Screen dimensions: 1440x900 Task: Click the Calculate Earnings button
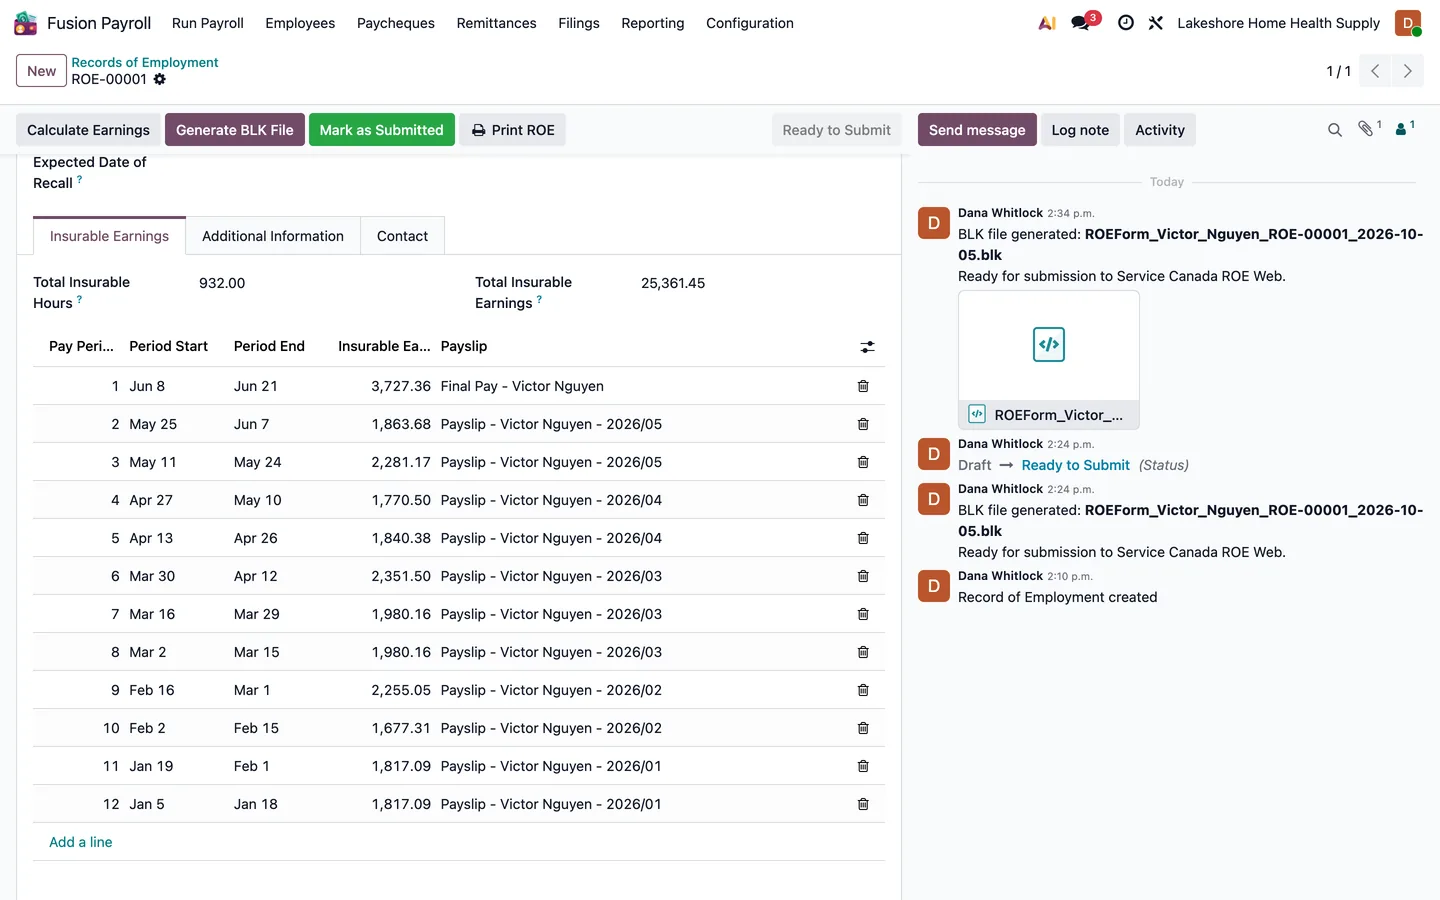point(88,130)
